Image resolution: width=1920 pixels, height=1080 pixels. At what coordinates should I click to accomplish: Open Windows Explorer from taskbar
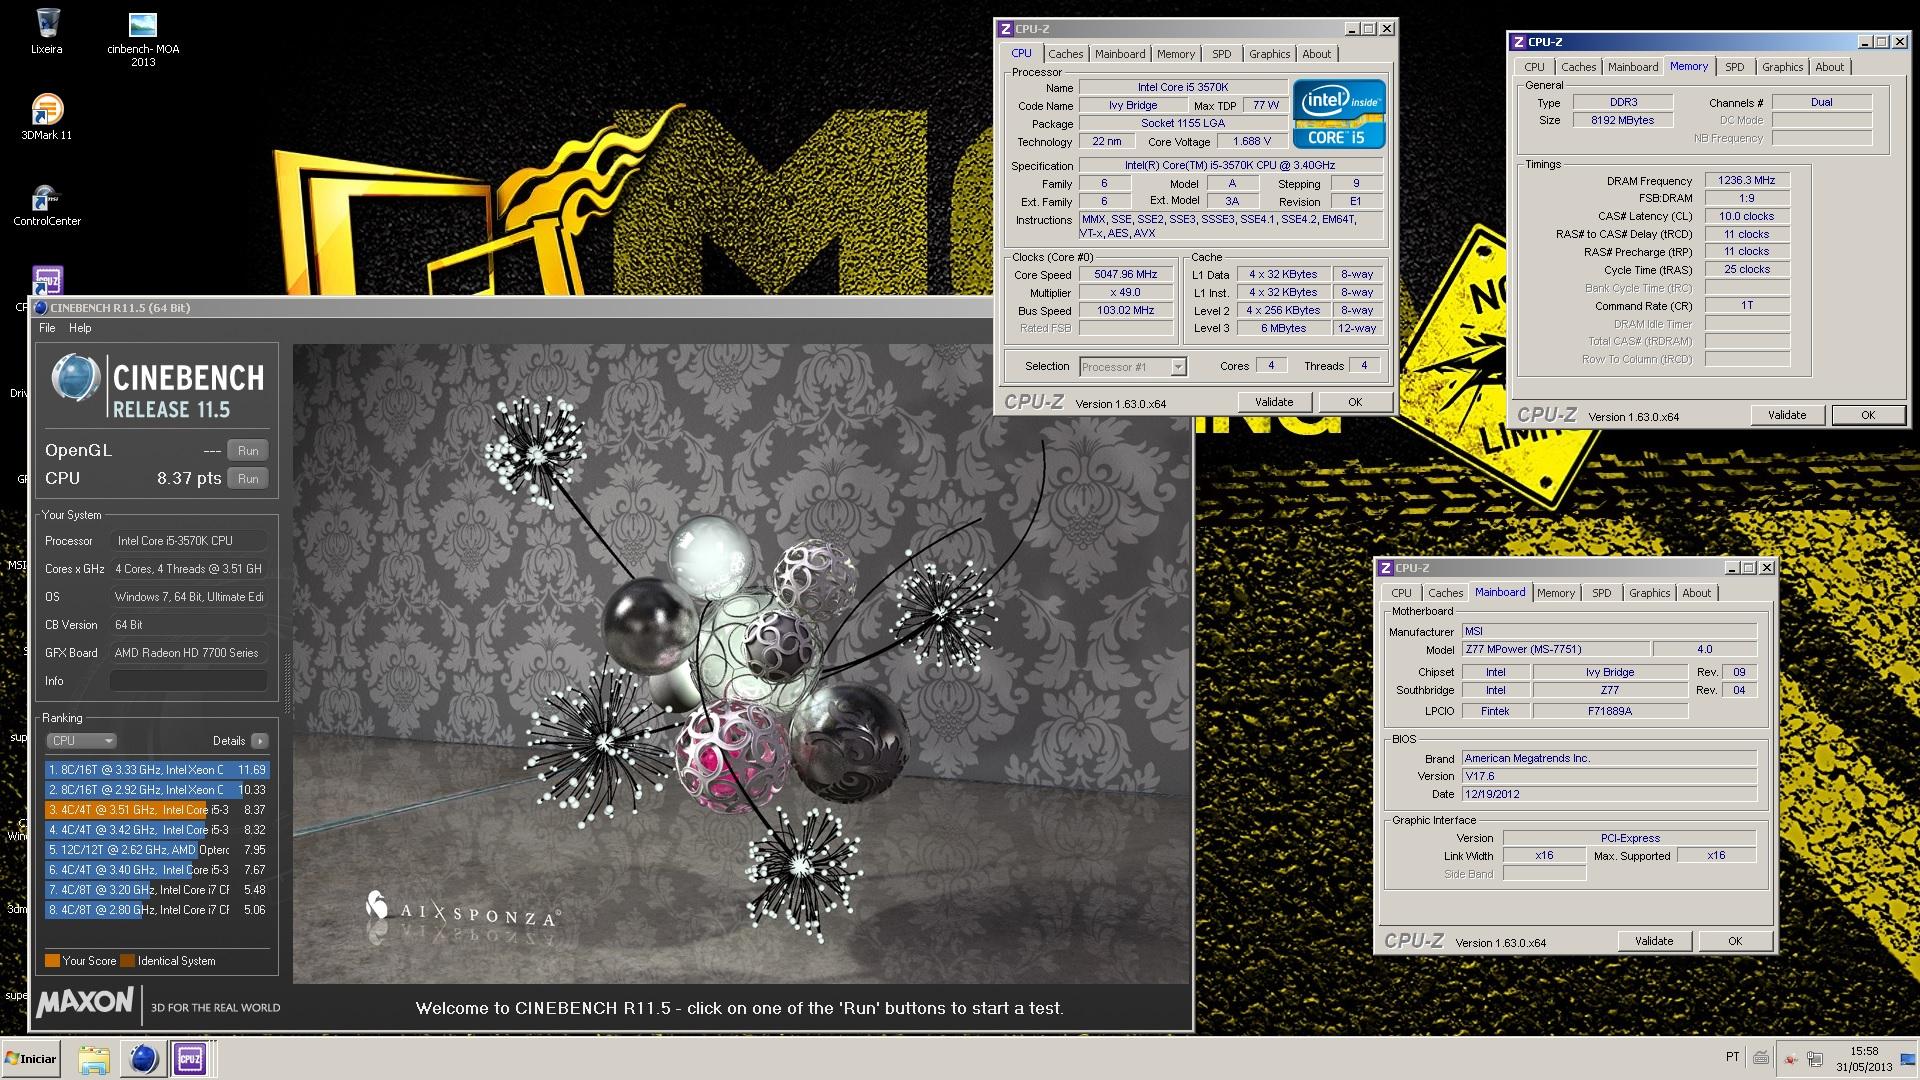pyautogui.click(x=94, y=1058)
